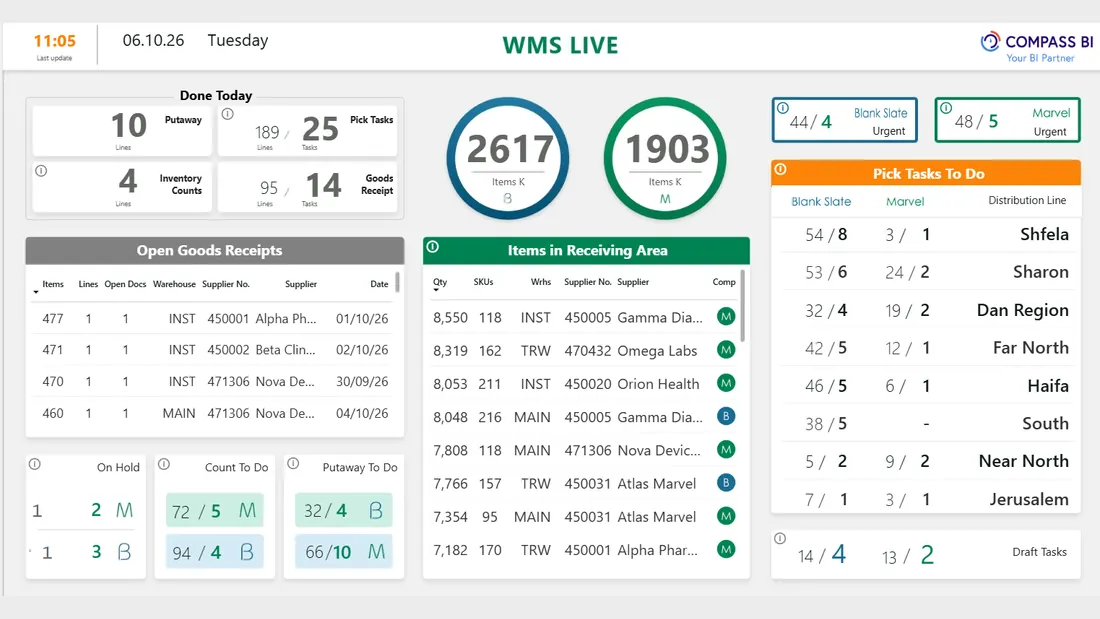Select the Dan Region distribution line

point(926,310)
